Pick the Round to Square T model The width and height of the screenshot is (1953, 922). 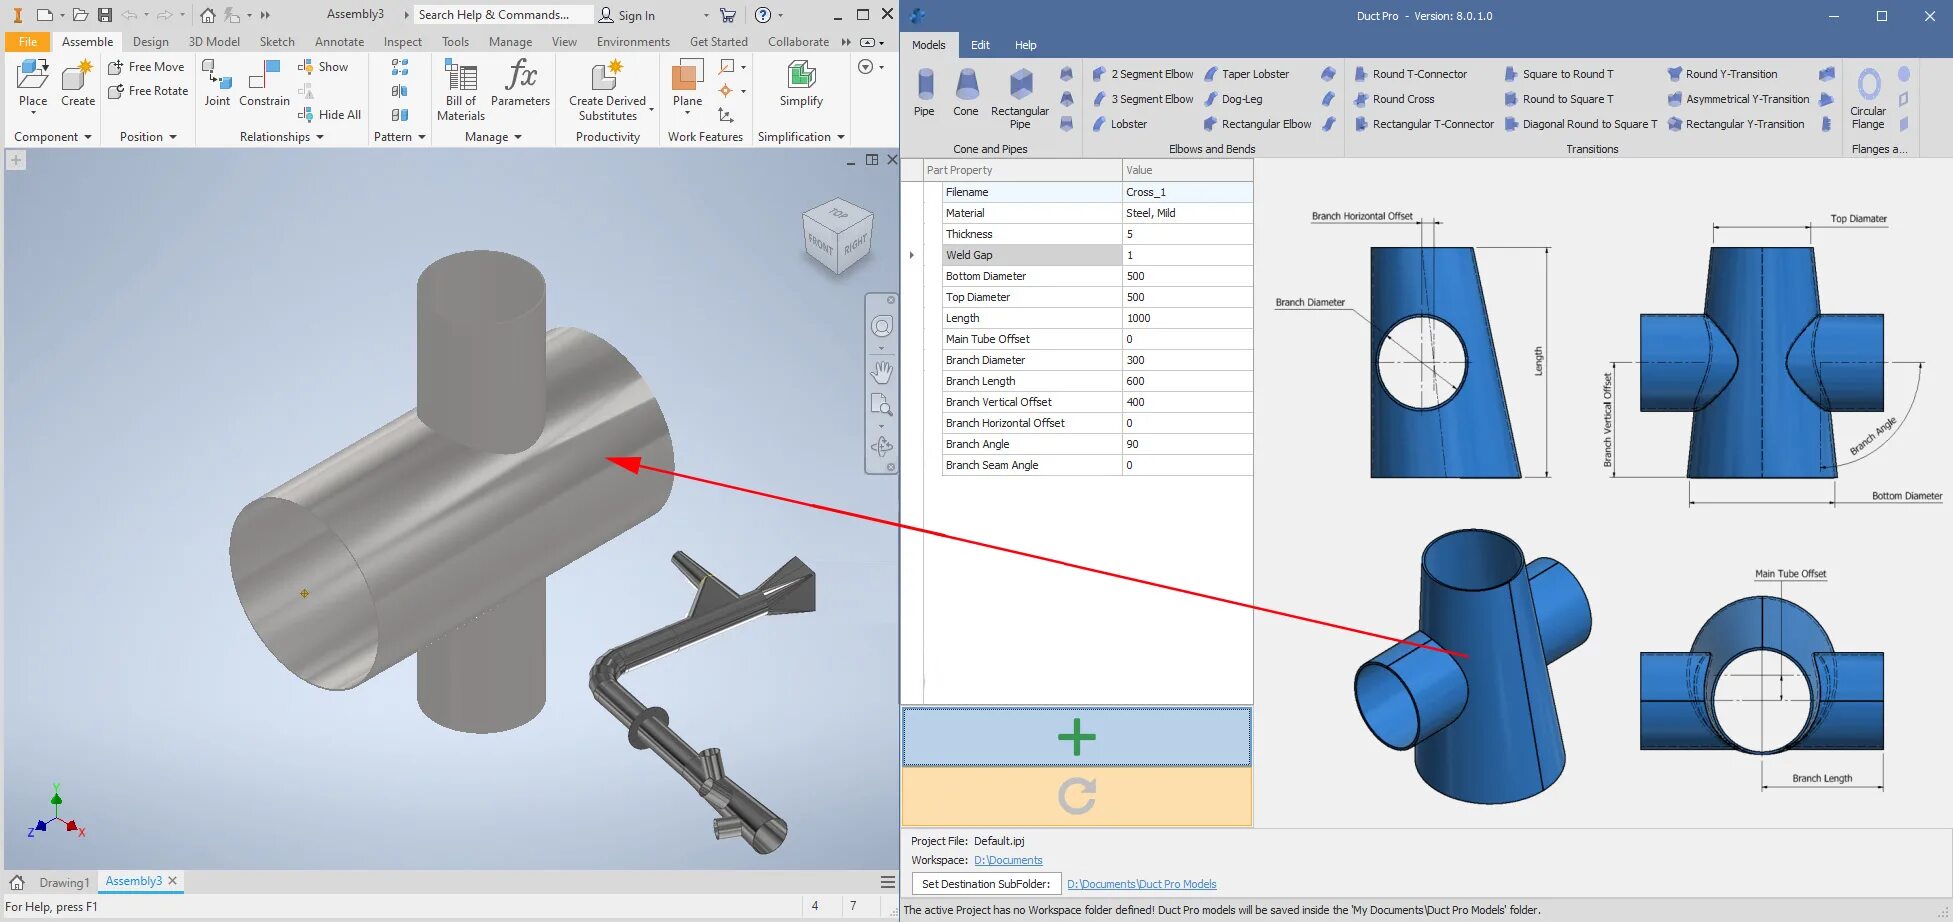point(1558,99)
